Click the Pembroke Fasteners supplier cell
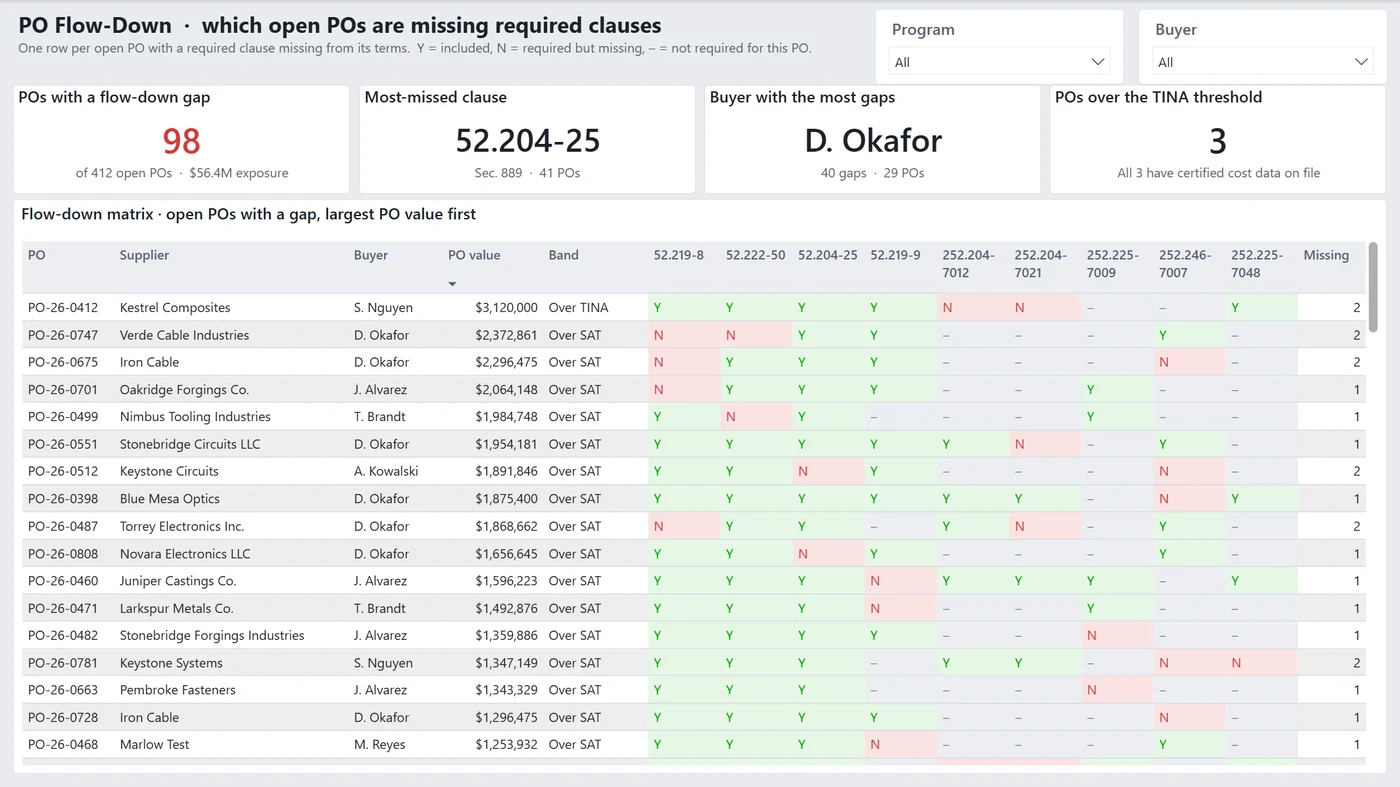Image resolution: width=1400 pixels, height=787 pixels. [x=178, y=690]
